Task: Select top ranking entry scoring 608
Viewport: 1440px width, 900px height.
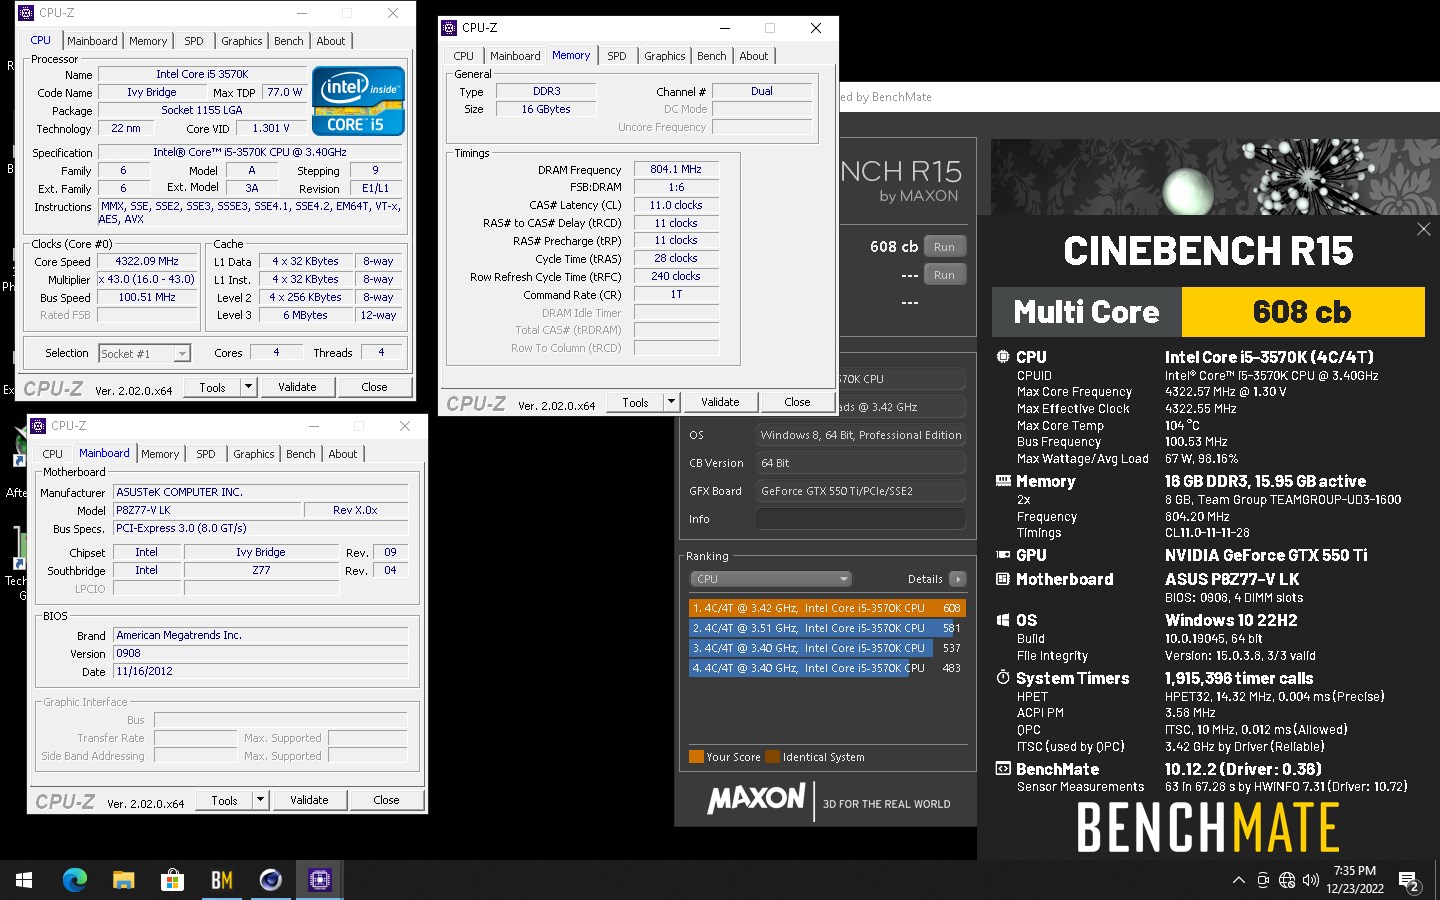Action: tap(827, 608)
